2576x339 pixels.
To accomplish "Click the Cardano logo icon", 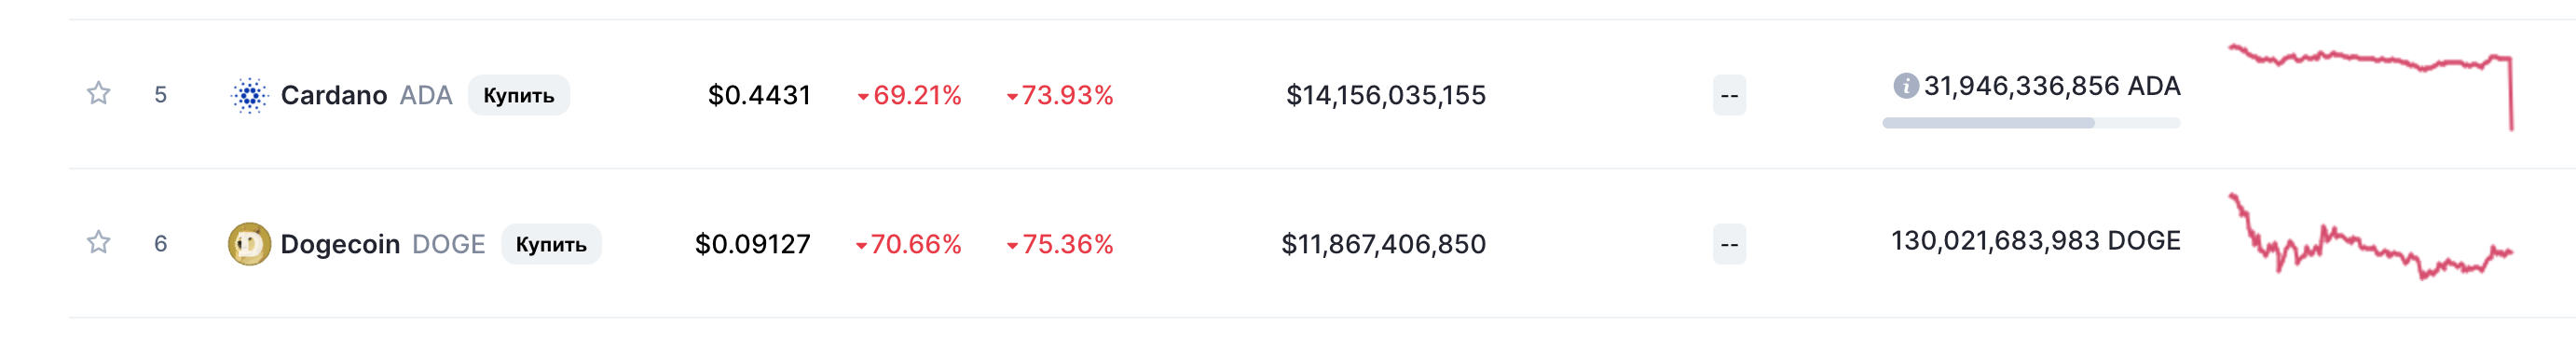I will tap(250, 95).
